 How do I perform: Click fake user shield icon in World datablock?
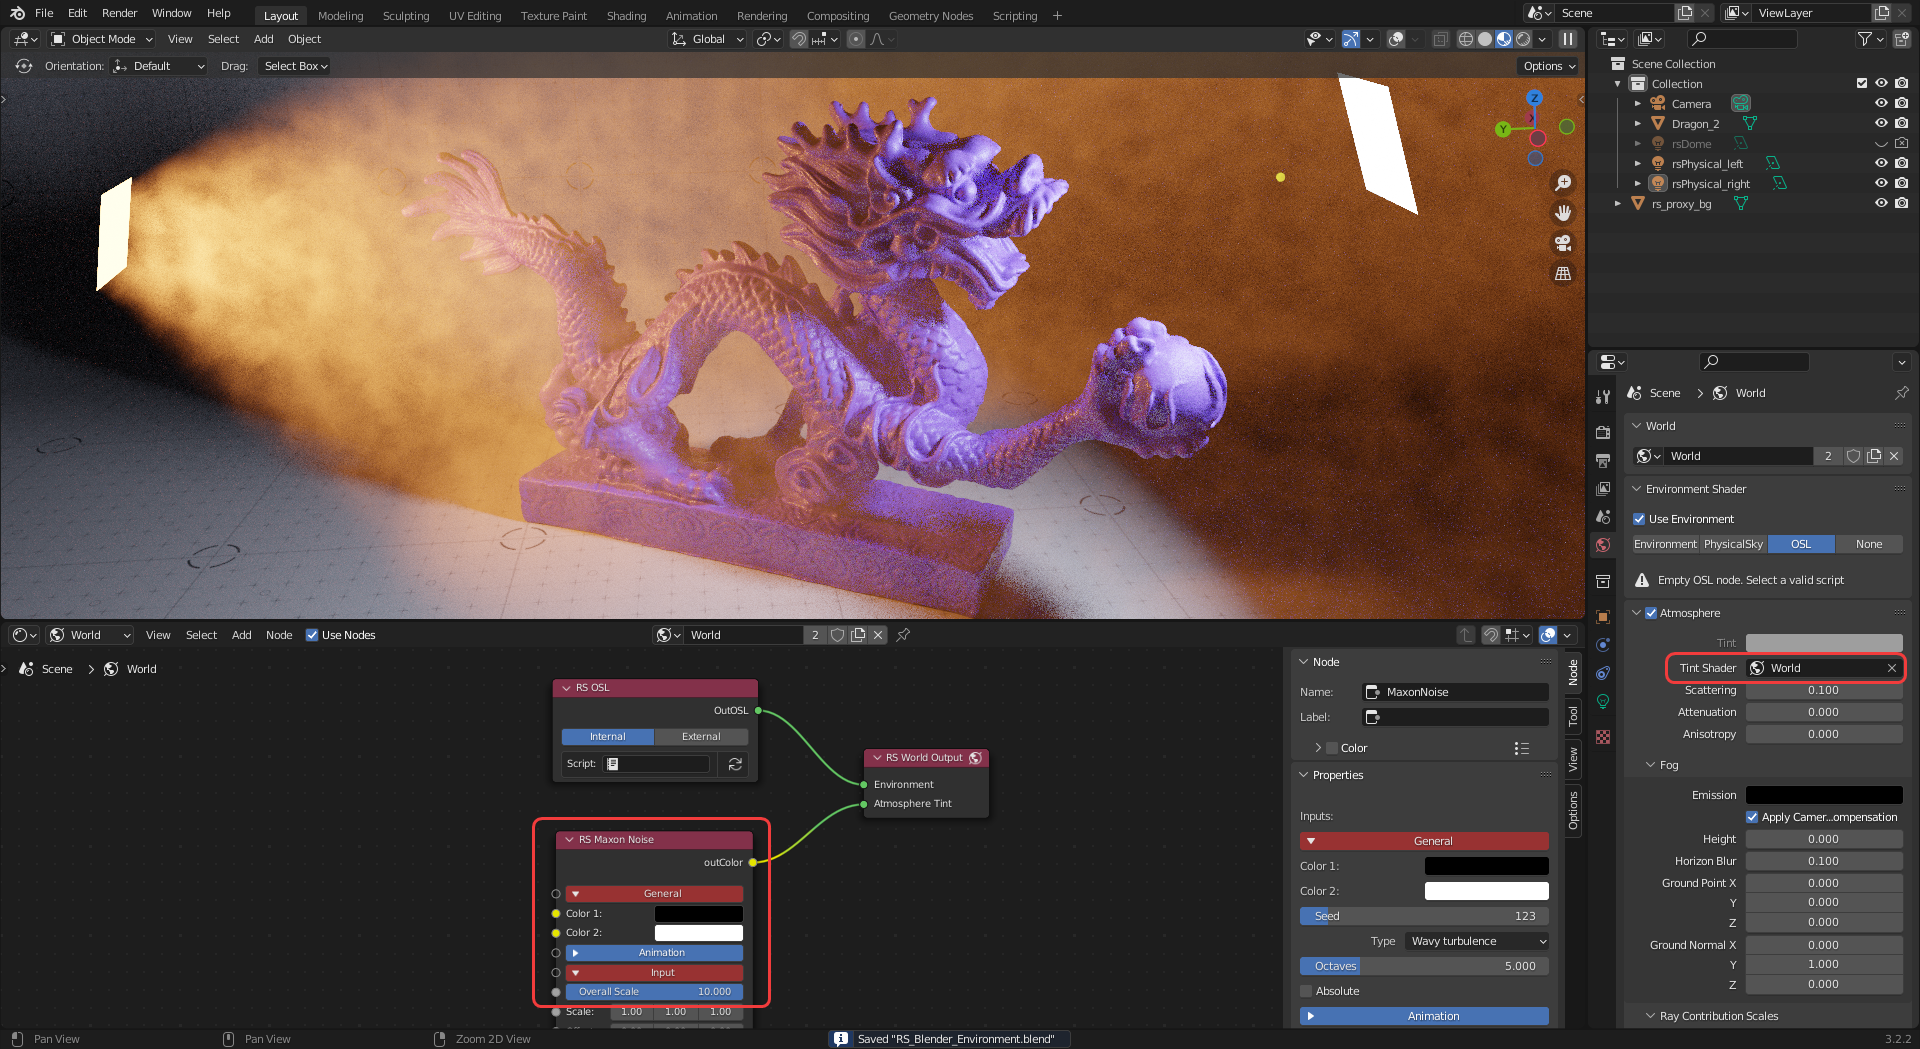click(1853, 456)
